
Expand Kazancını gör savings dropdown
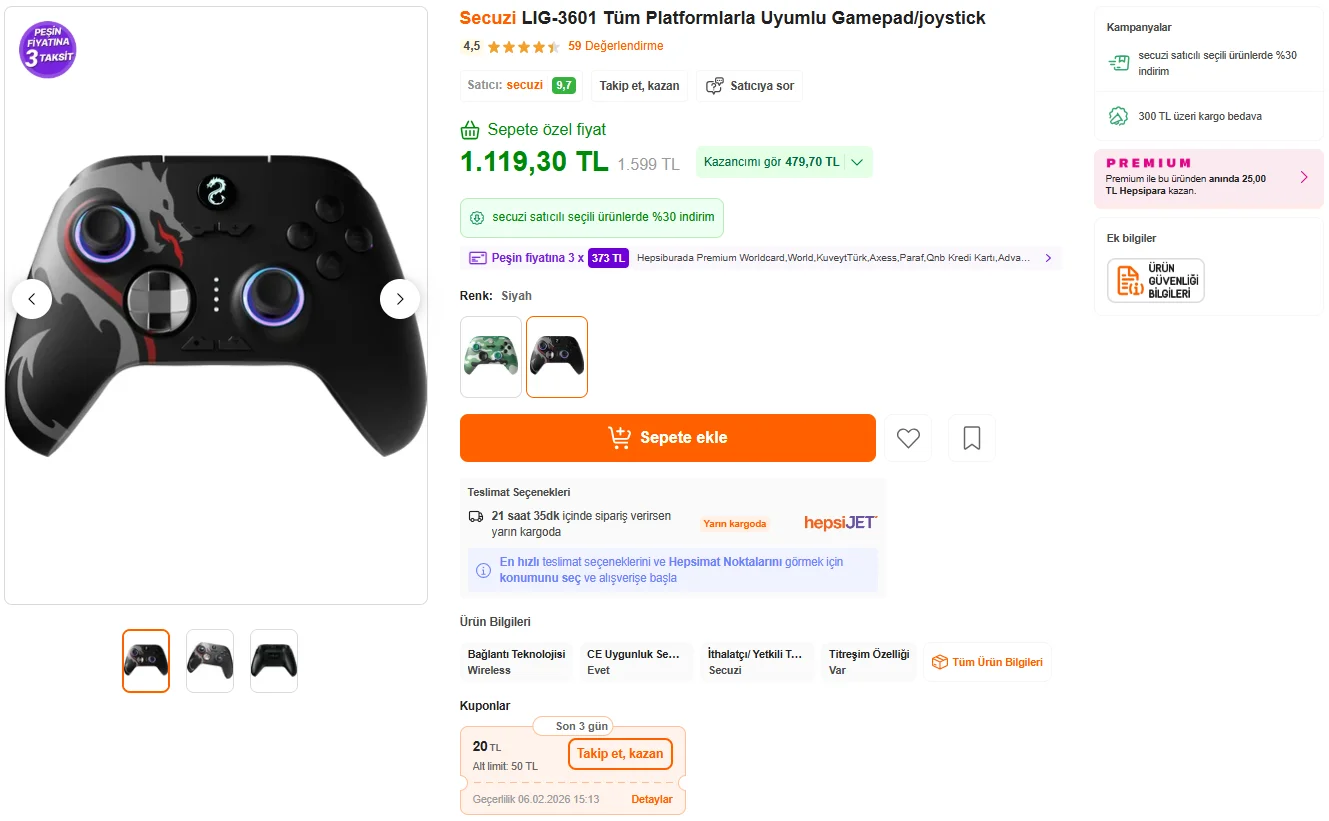click(x=857, y=162)
